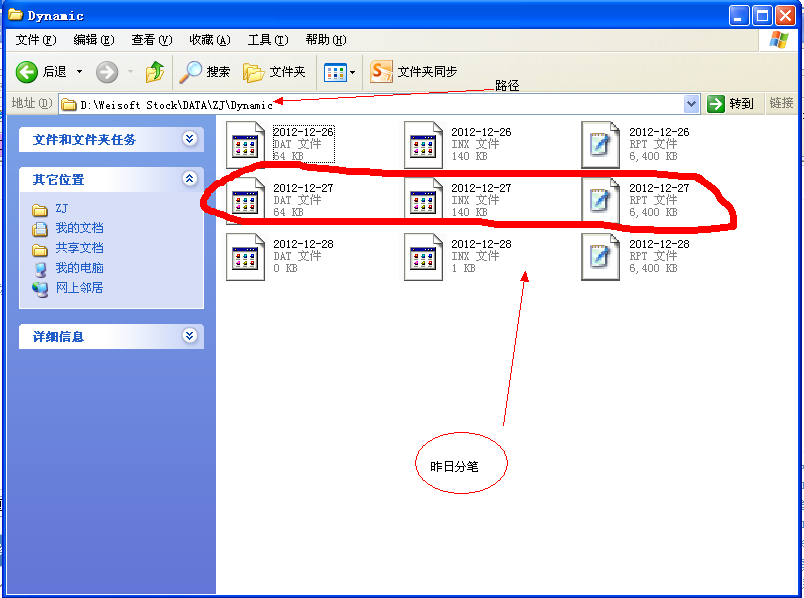Open the address bar dropdown arrow
Image resolution: width=804 pixels, height=598 pixels.
tap(691, 104)
